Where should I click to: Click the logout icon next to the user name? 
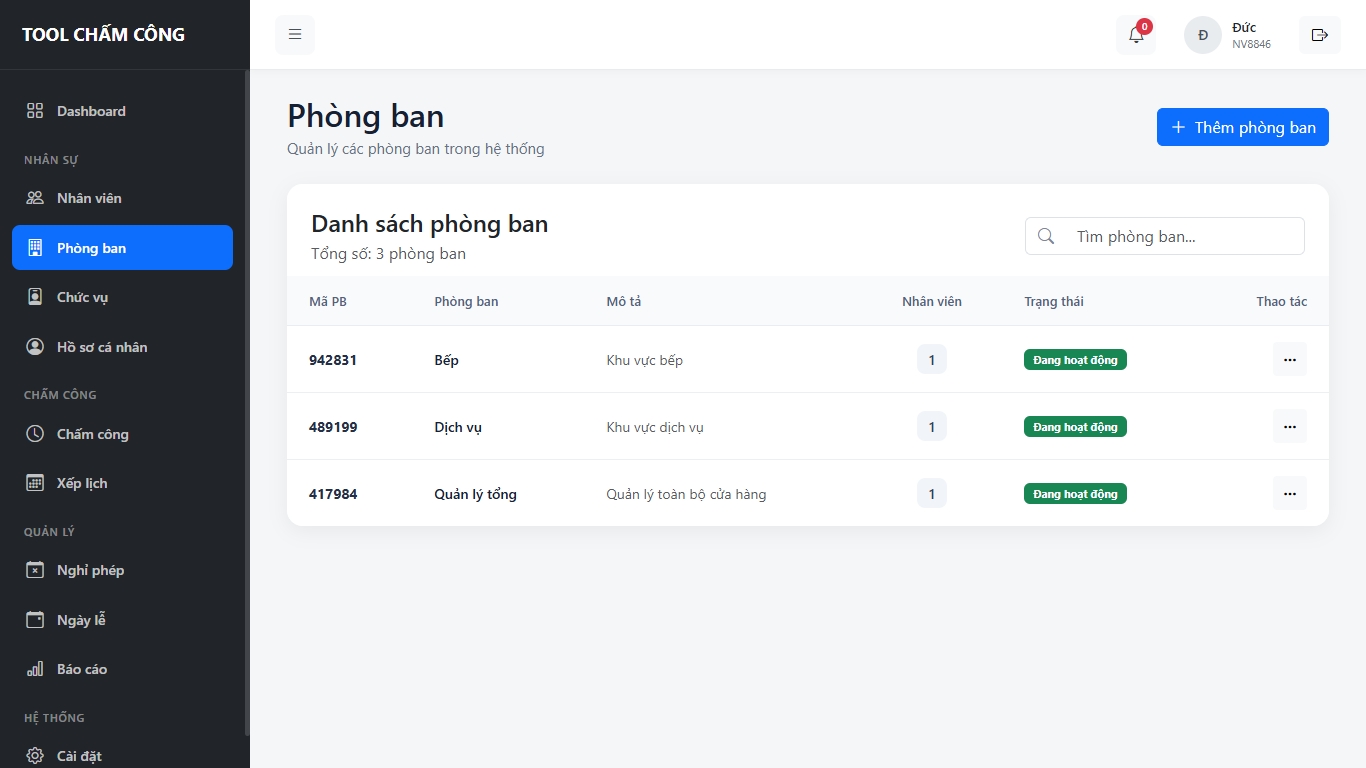pyautogui.click(x=1319, y=35)
